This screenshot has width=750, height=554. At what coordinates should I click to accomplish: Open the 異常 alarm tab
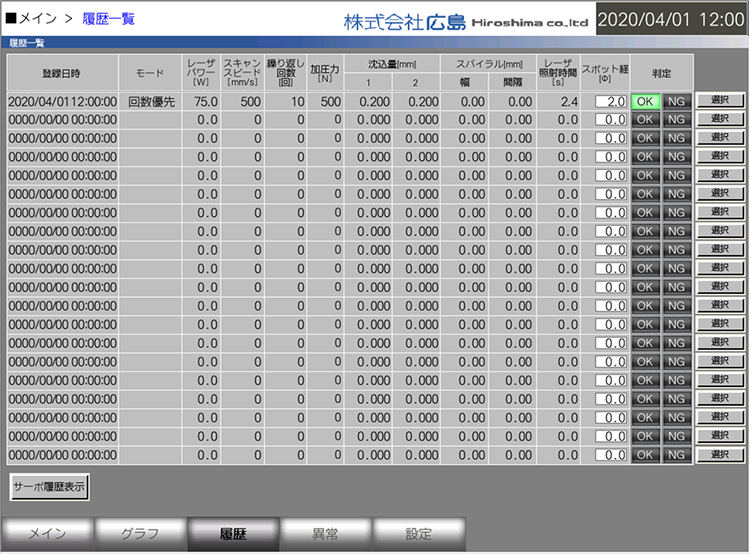(x=326, y=533)
